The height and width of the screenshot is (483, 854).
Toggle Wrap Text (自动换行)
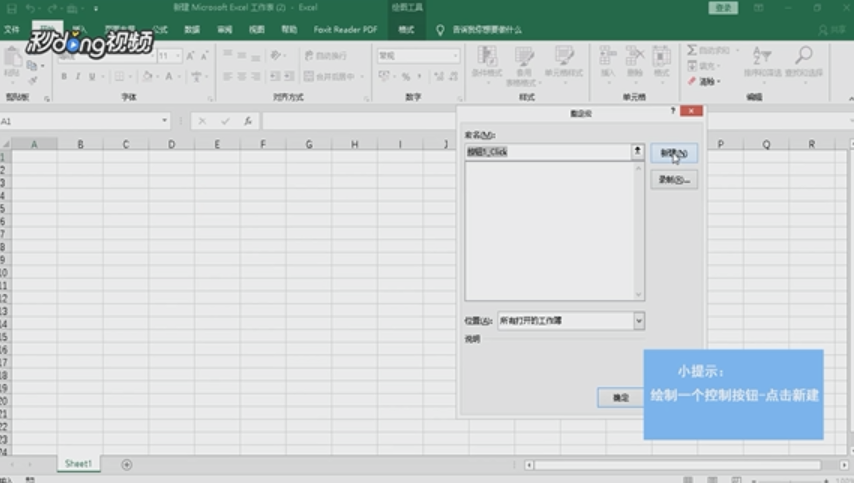(x=326, y=56)
